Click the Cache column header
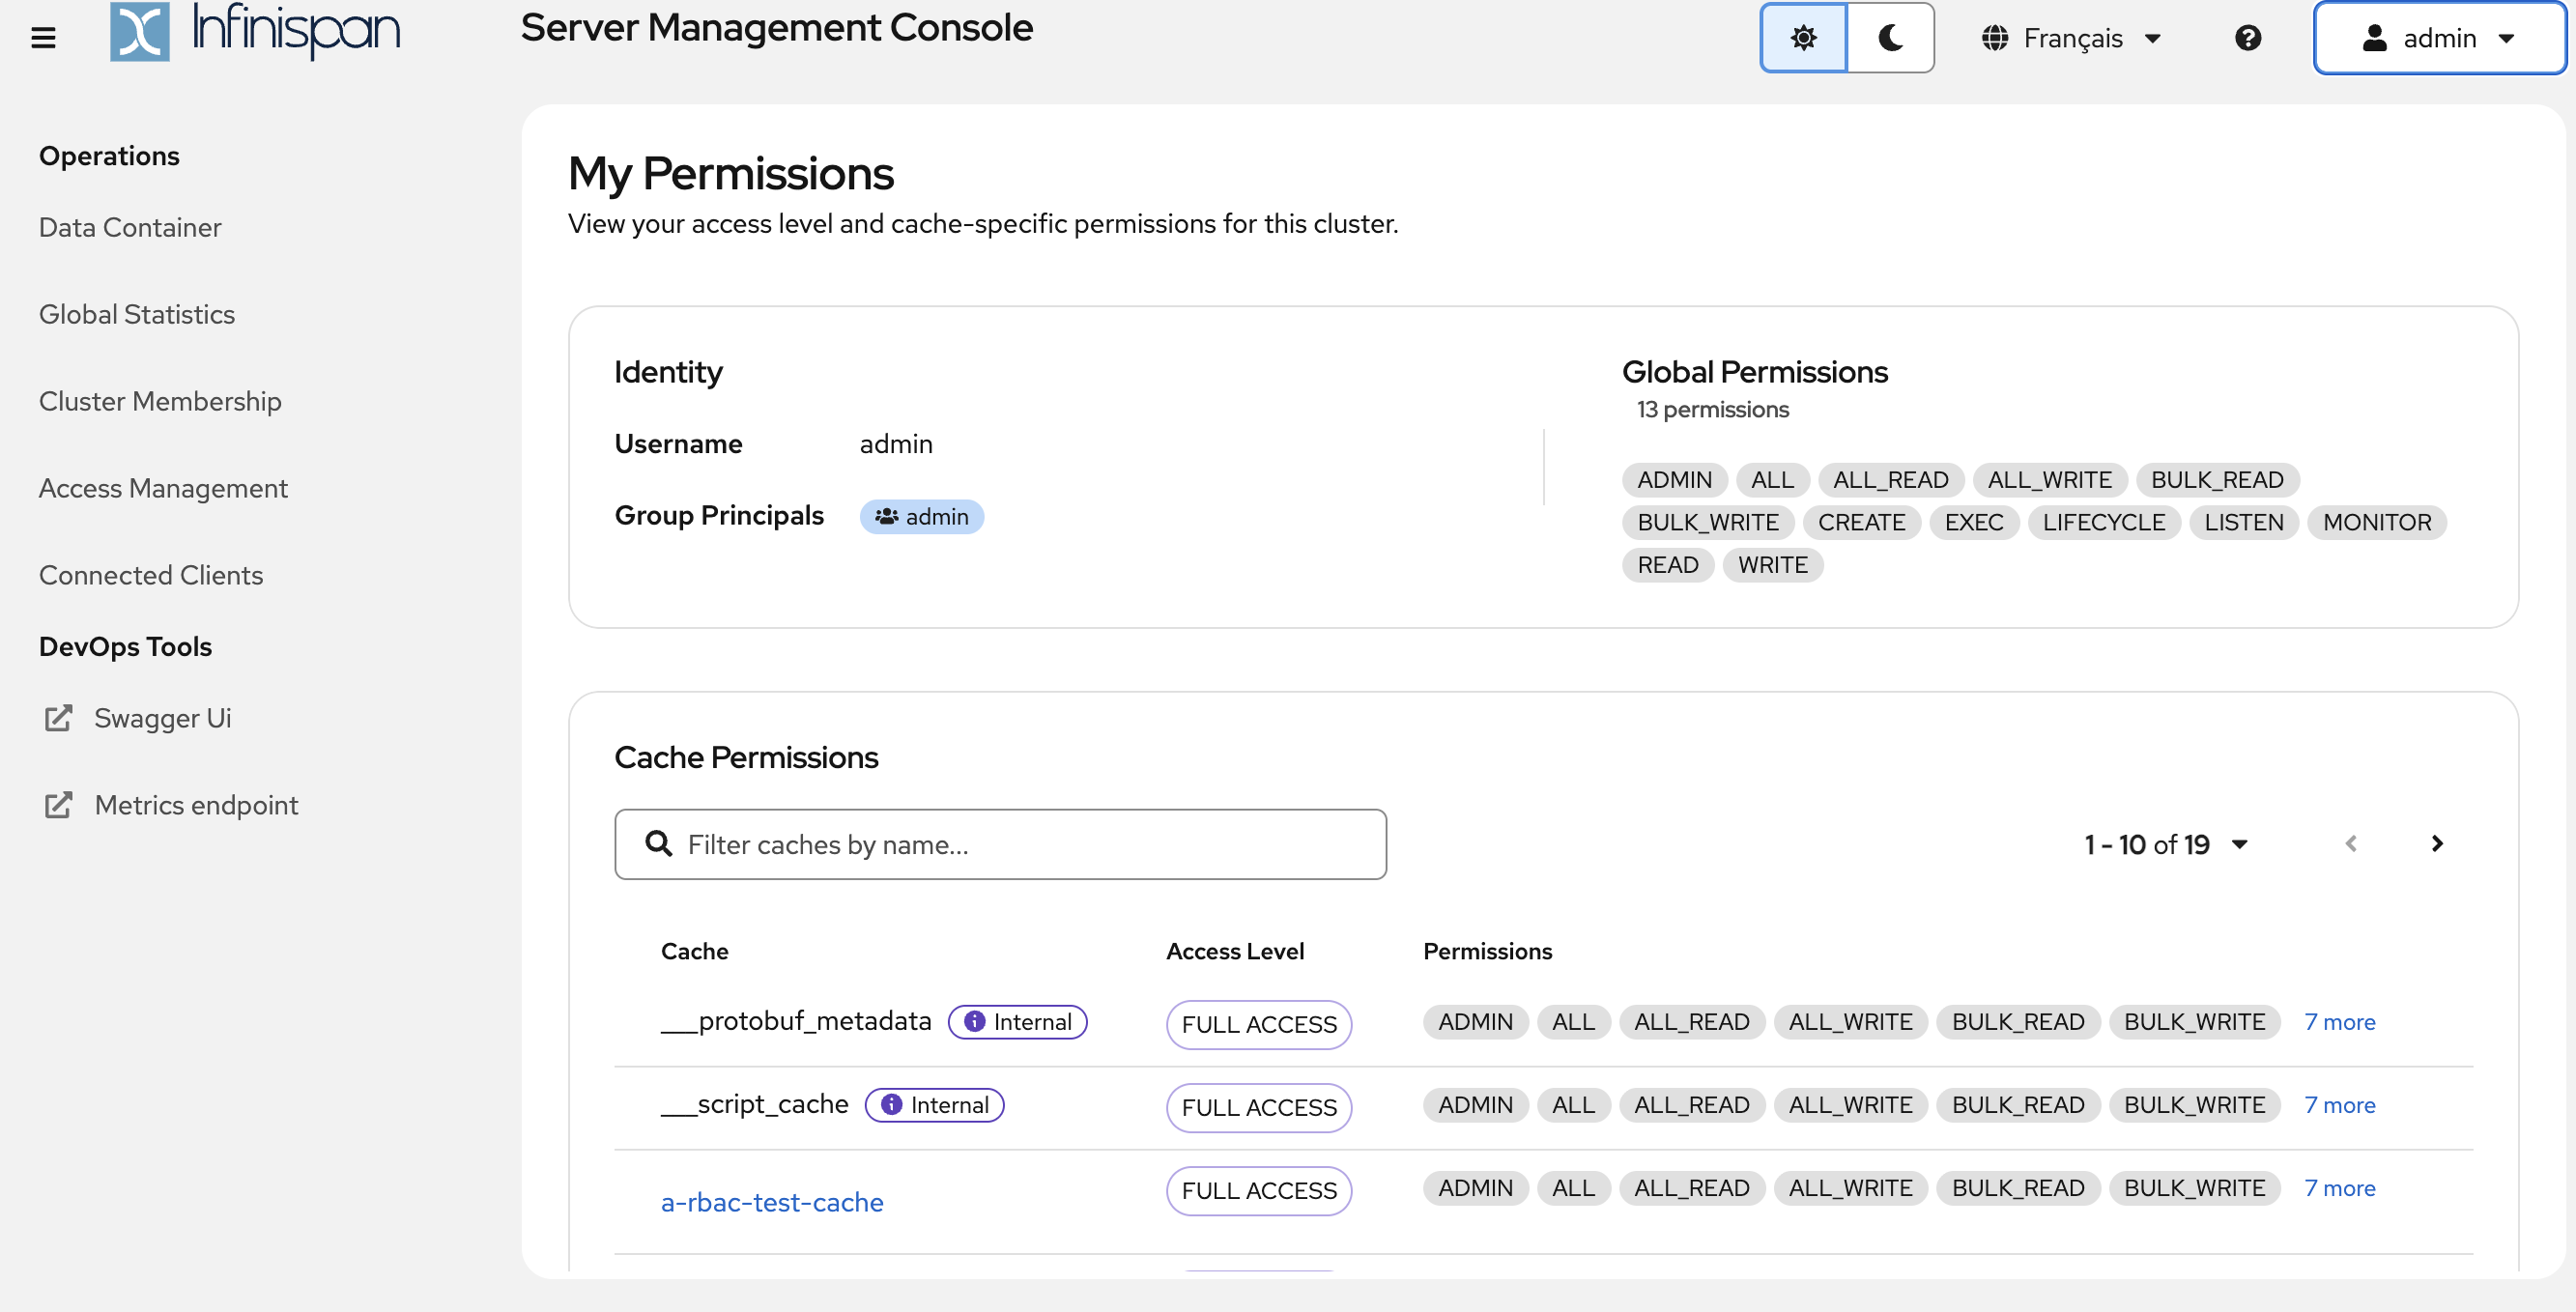The height and width of the screenshot is (1312, 2576). point(694,951)
